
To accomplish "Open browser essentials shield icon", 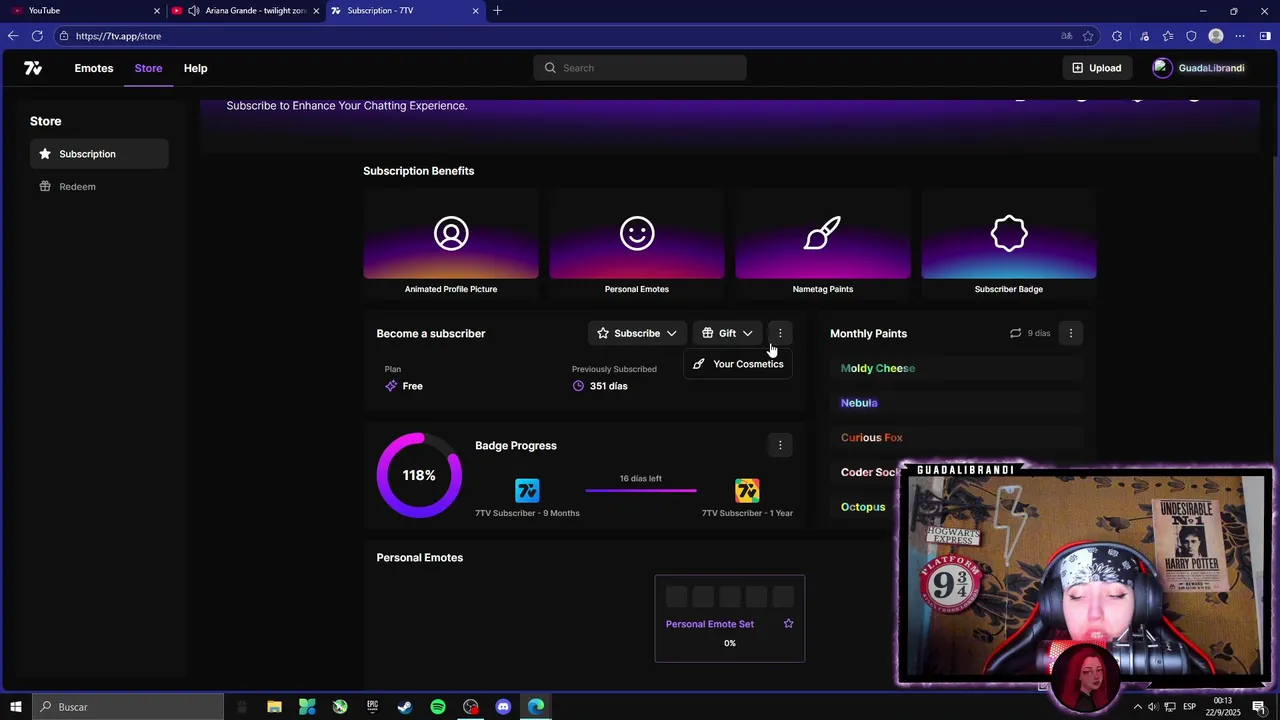I will point(1191,36).
